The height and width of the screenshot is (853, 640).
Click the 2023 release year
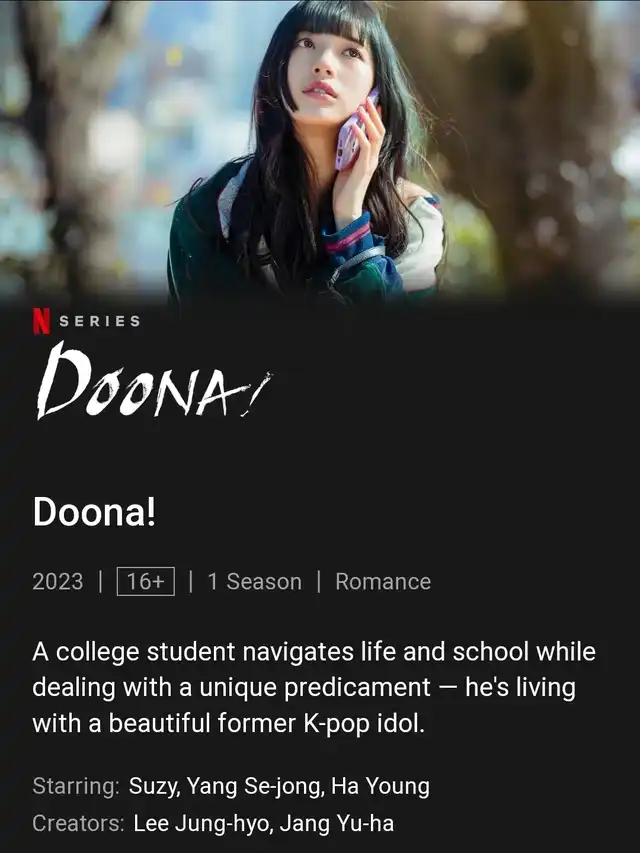(x=58, y=582)
